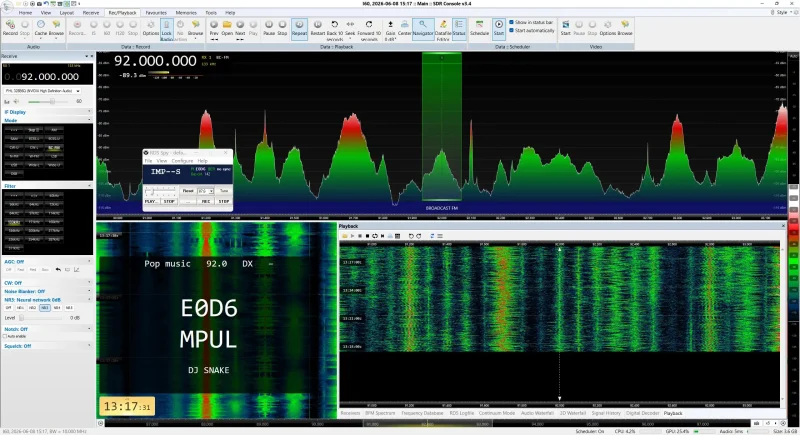800x435 pixels.
Task: Start video recording in Video group
Action: (565, 28)
